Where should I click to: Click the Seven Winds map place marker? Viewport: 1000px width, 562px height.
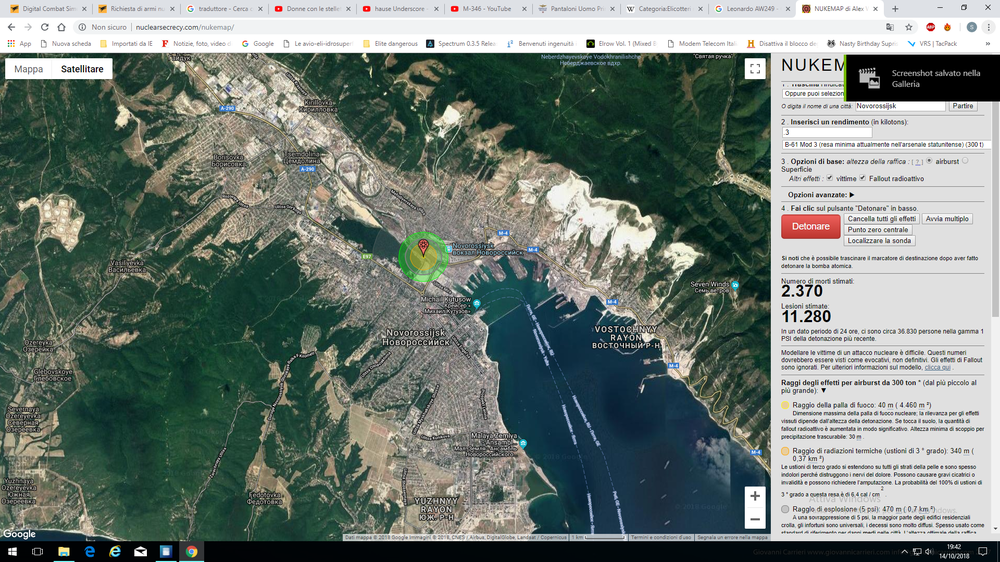click(735, 286)
